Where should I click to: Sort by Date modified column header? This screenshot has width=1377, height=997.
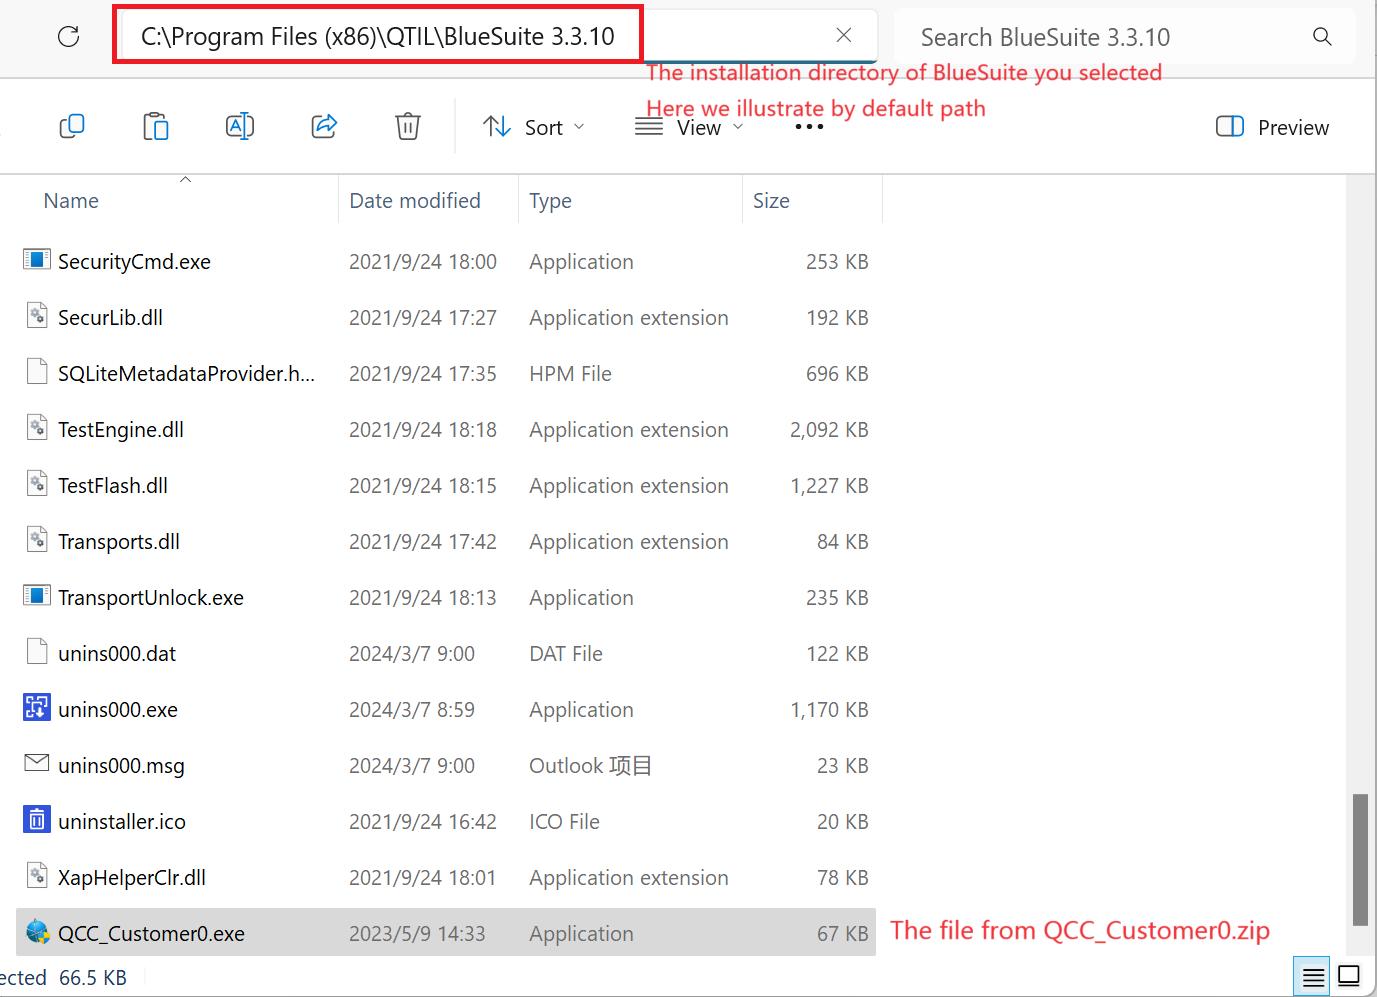point(415,201)
